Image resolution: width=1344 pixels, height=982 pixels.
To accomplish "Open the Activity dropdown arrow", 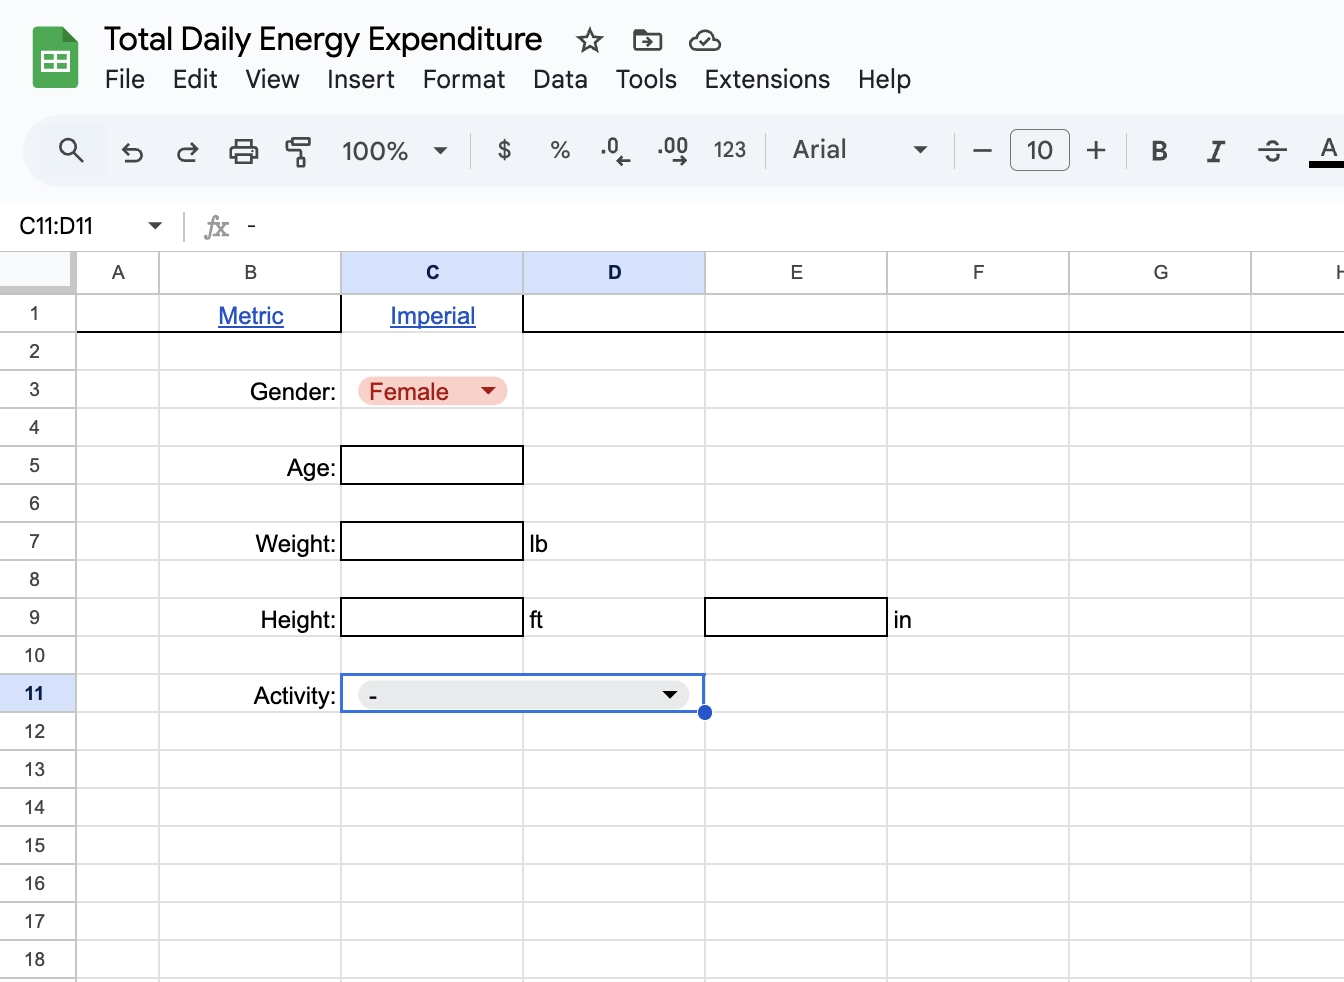I will (x=670, y=694).
